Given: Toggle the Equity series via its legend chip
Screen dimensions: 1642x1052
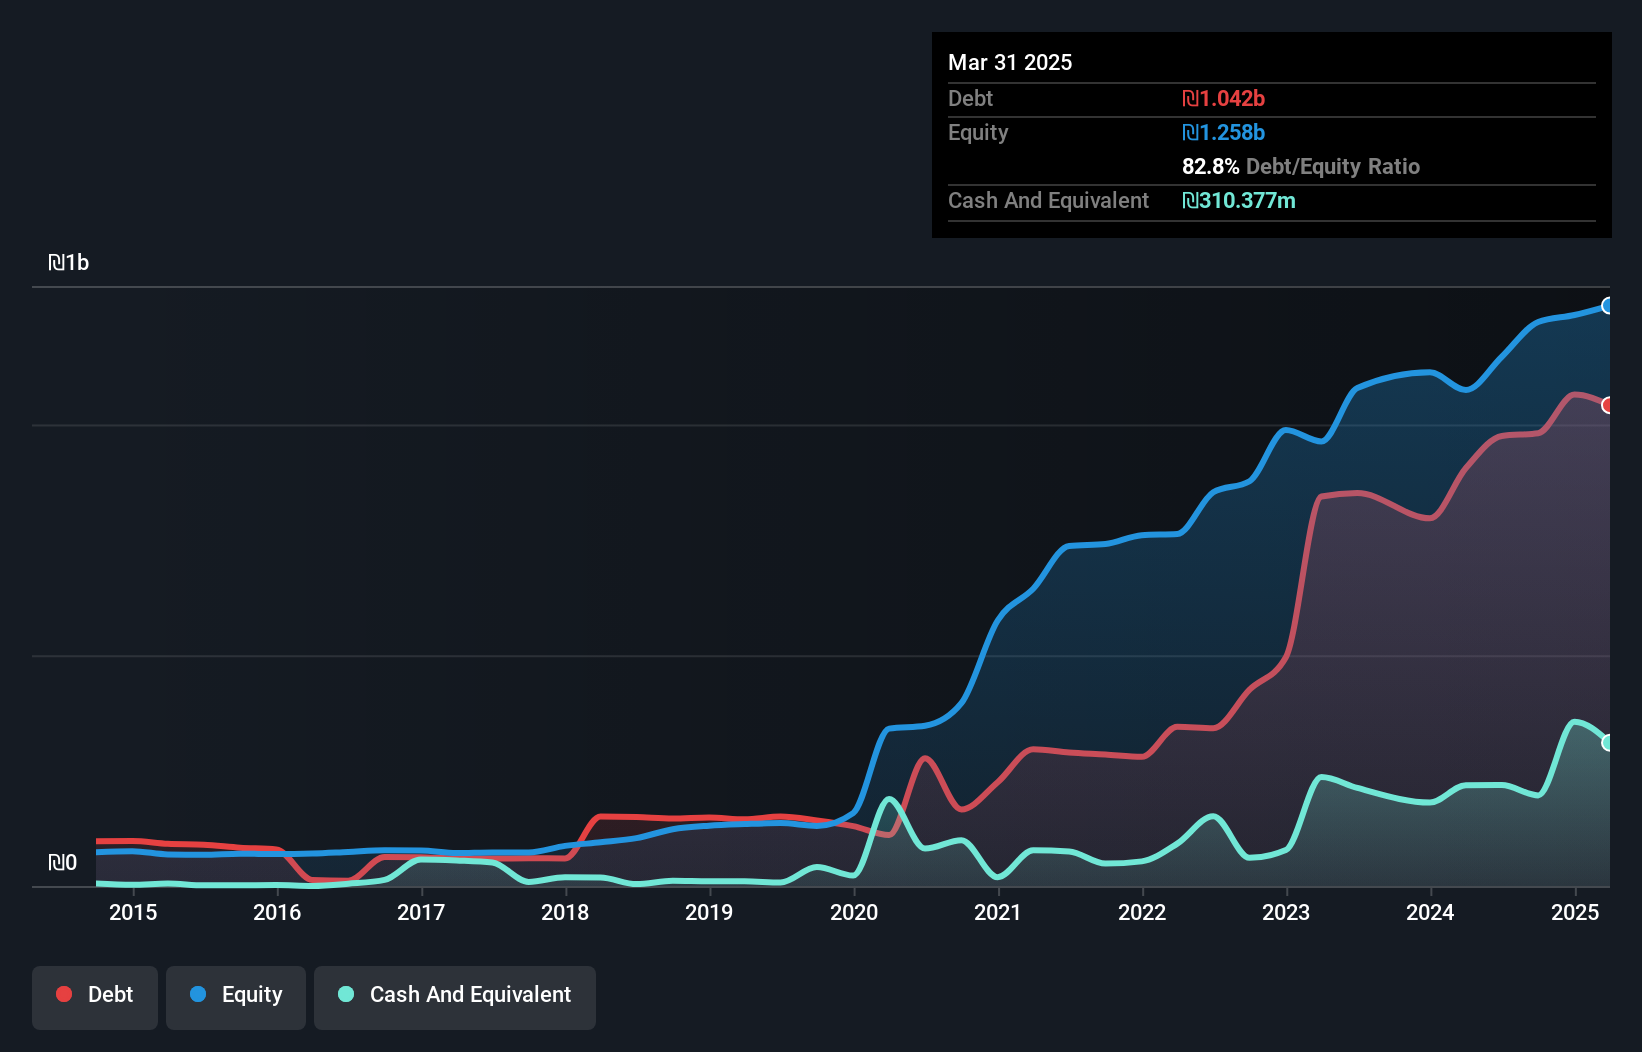Looking at the screenshot, I should click(235, 997).
